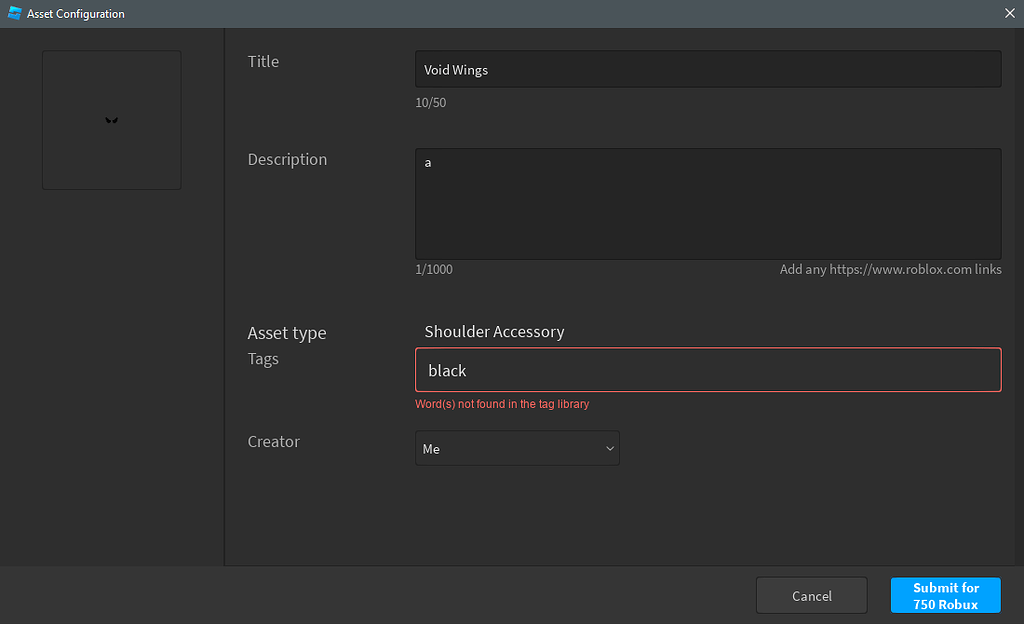1024x624 pixels.
Task: Click the "10/50" character counter
Action: pyautogui.click(x=430, y=102)
